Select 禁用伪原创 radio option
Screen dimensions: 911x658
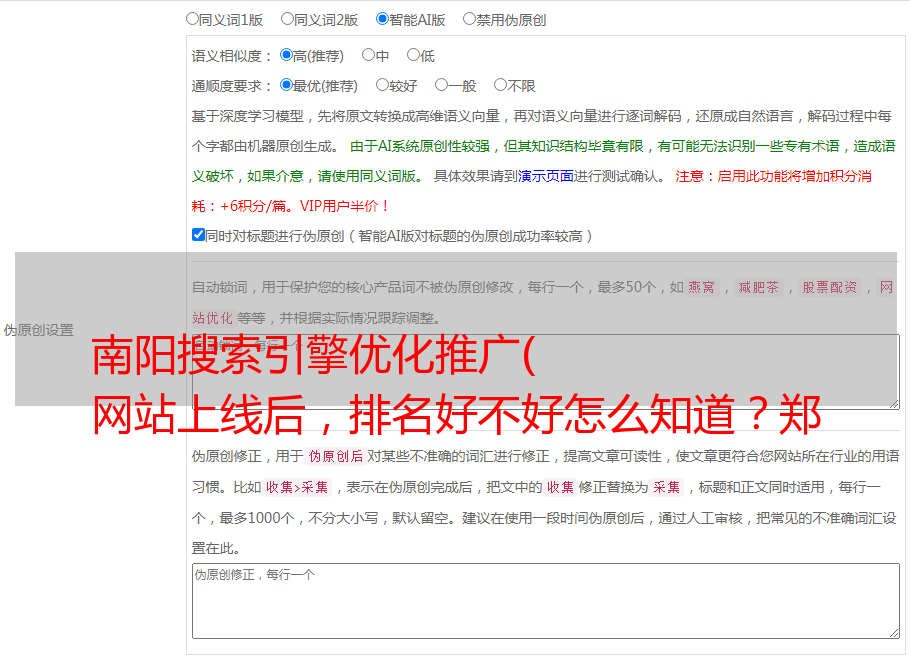[x=469, y=19]
